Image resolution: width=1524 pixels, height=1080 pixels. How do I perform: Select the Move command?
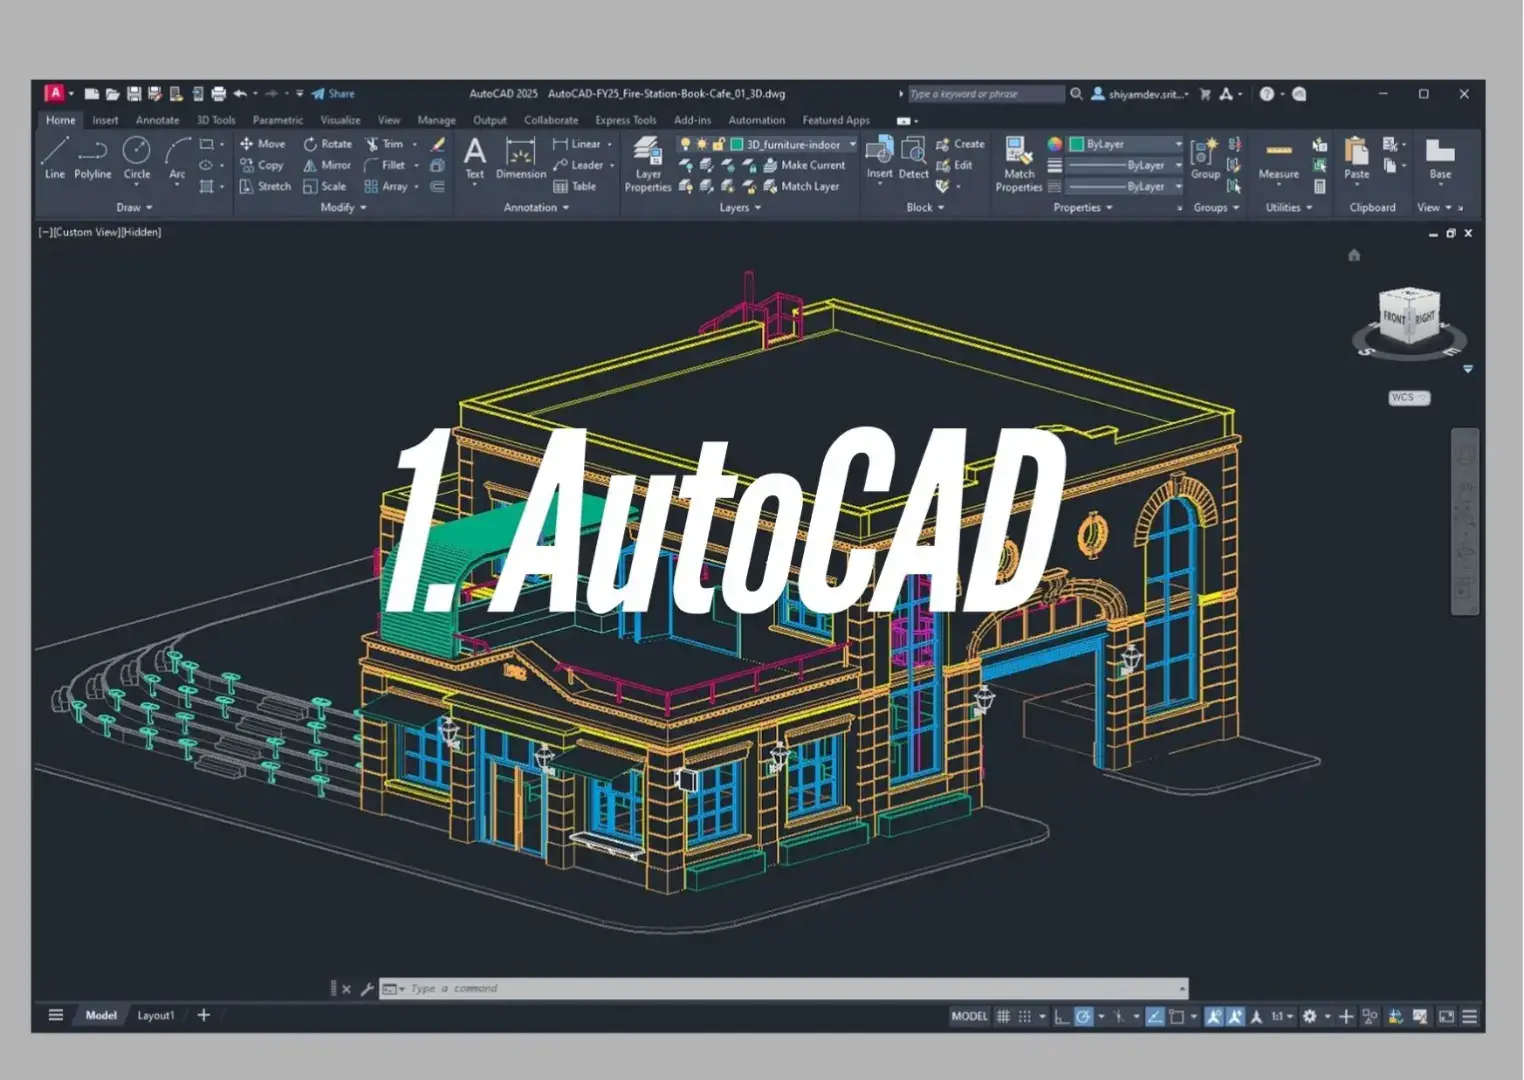(x=263, y=143)
